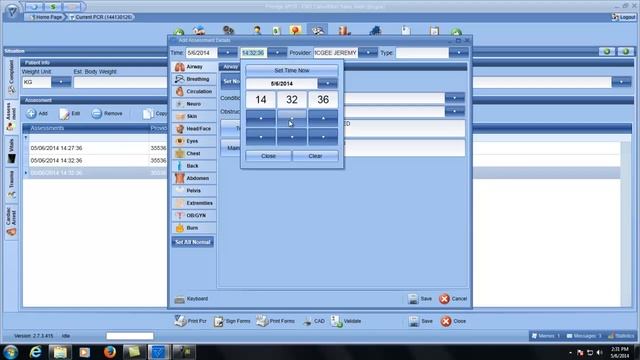
Task: Select the Neuro assessment category
Action: click(193, 104)
